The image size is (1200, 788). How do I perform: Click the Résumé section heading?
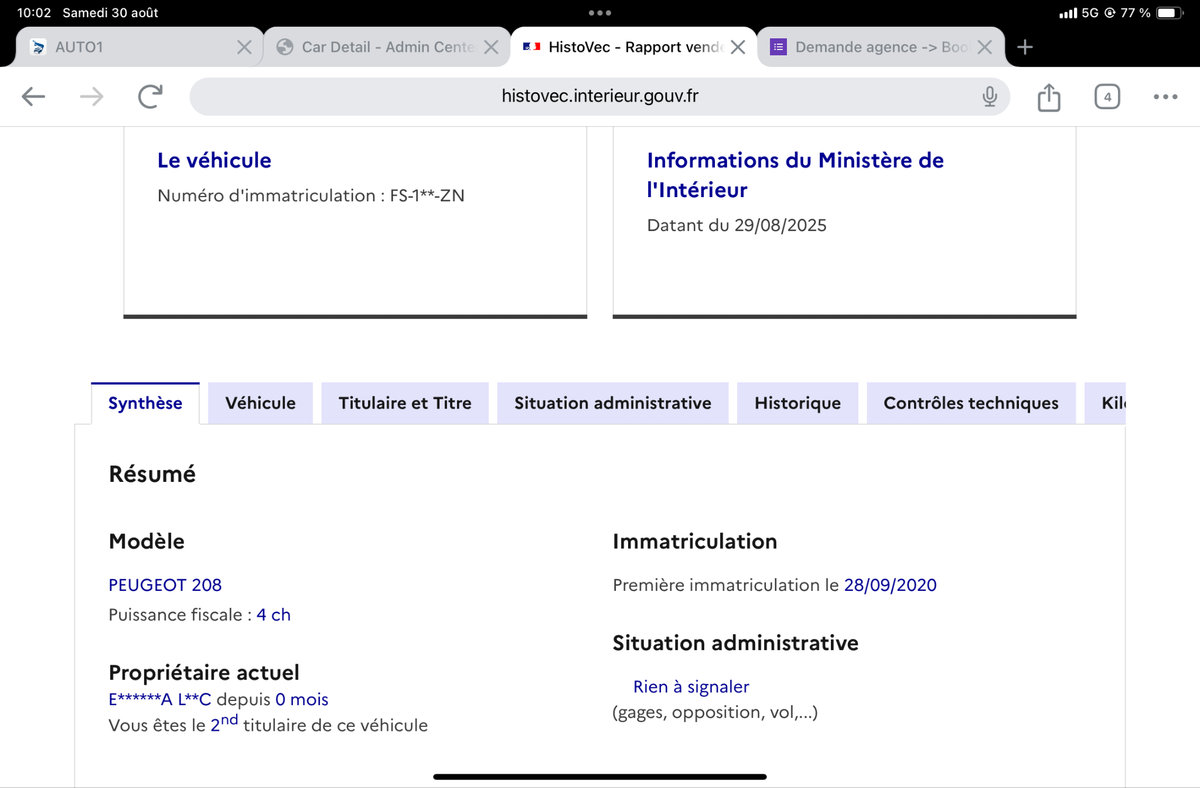click(x=152, y=474)
